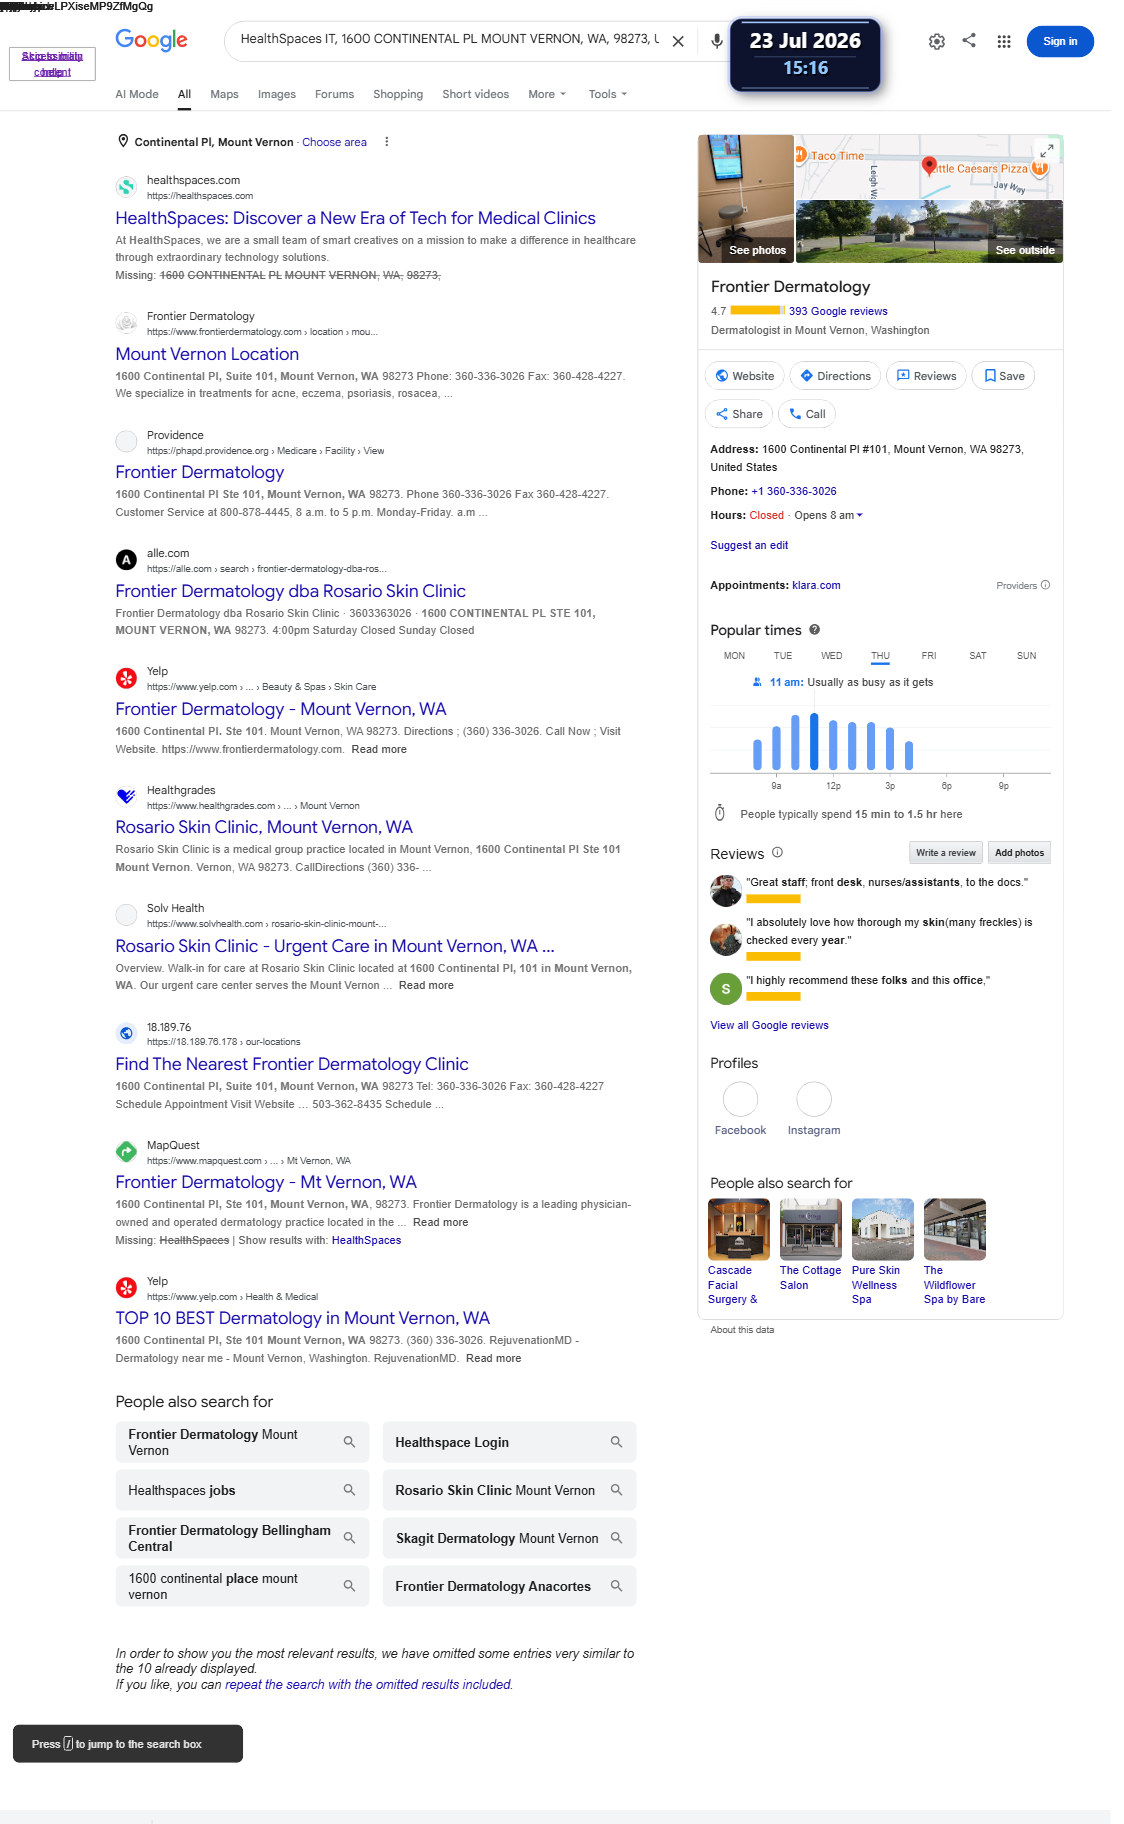The height and width of the screenshot is (1824, 1124).
Task: Expand the opening hours dropdown
Action: click(x=859, y=516)
